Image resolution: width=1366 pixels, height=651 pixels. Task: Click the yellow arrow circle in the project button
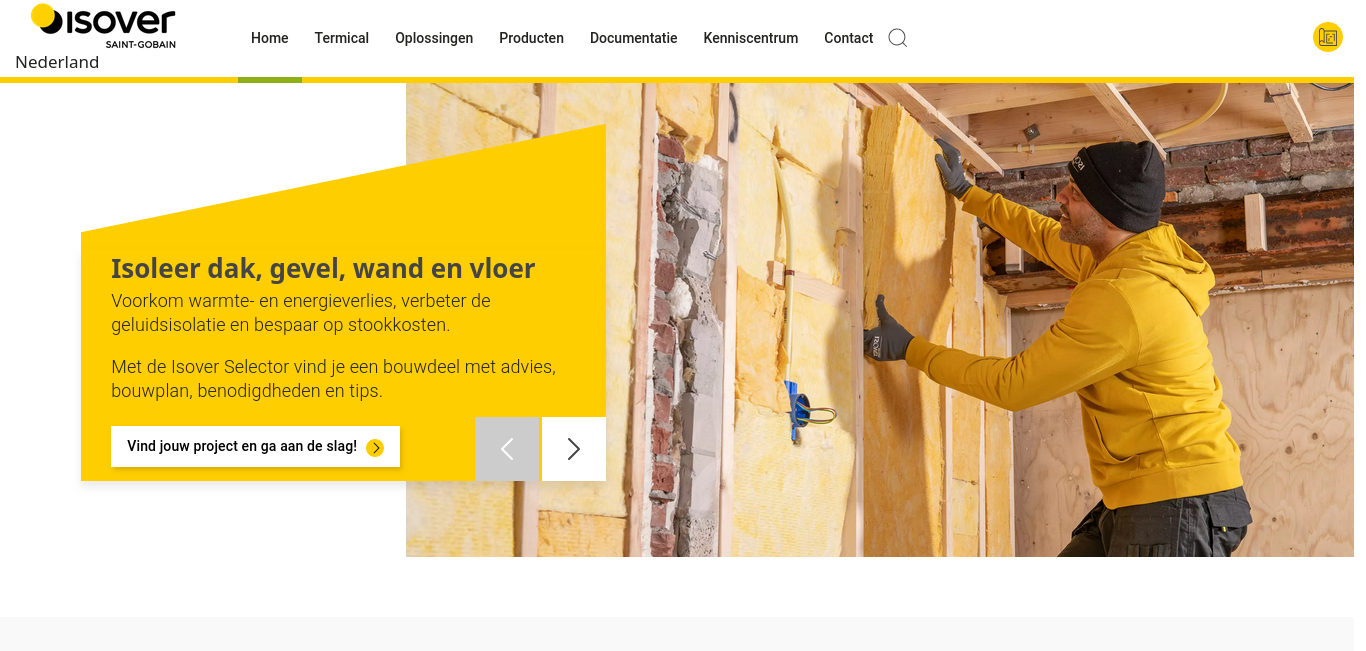(x=375, y=447)
